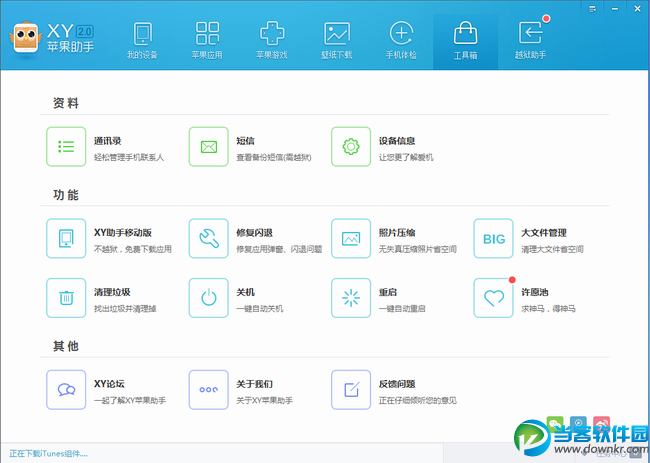
Task: Switch to the 苹果游戏 tab
Action: 272,41
